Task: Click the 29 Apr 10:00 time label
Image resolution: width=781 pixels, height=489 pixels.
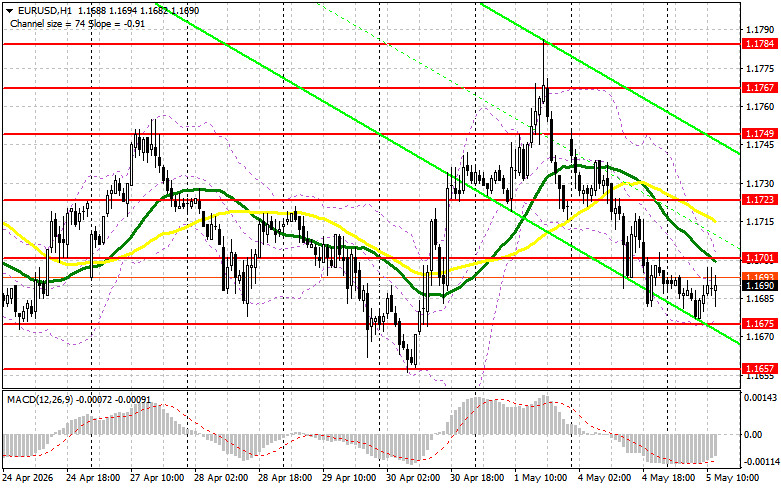Action: point(349,478)
